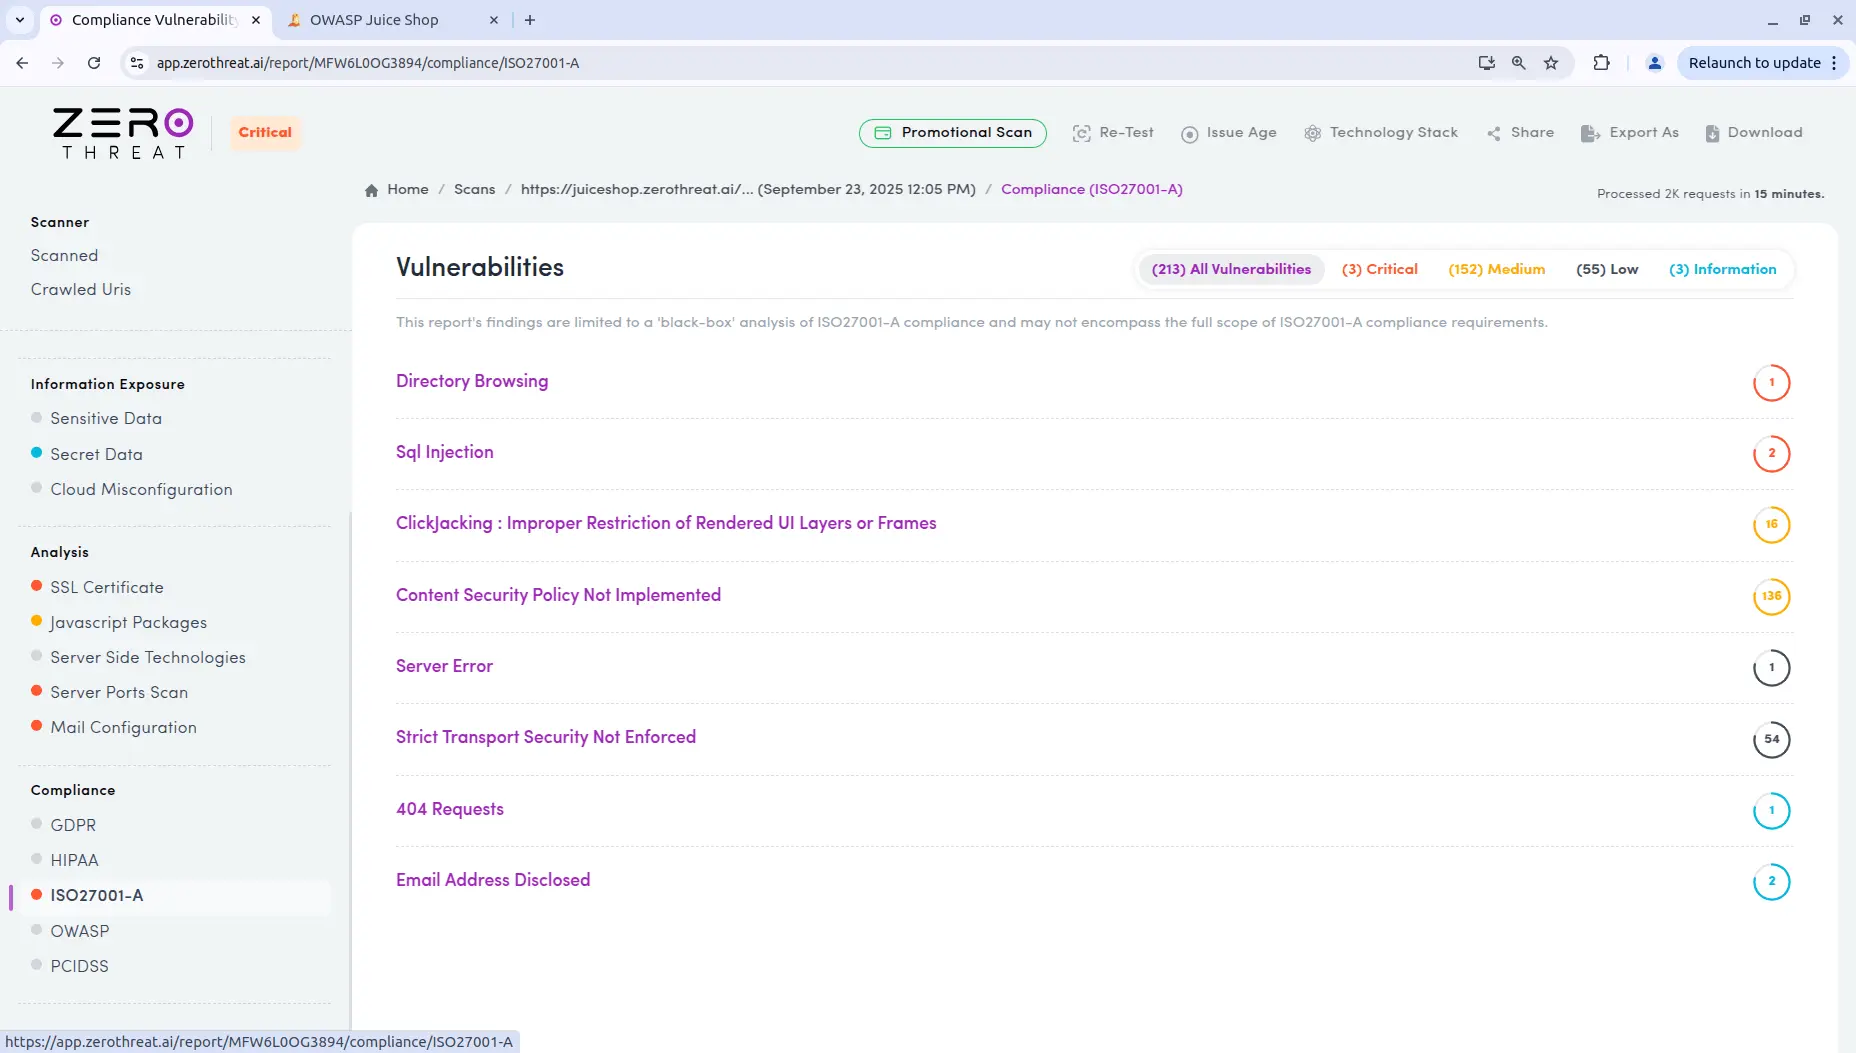Viewport: 1856px width, 1053px height.
Task: Select Sensitive Data sidebar item
Action: click(x=106, y=419)
